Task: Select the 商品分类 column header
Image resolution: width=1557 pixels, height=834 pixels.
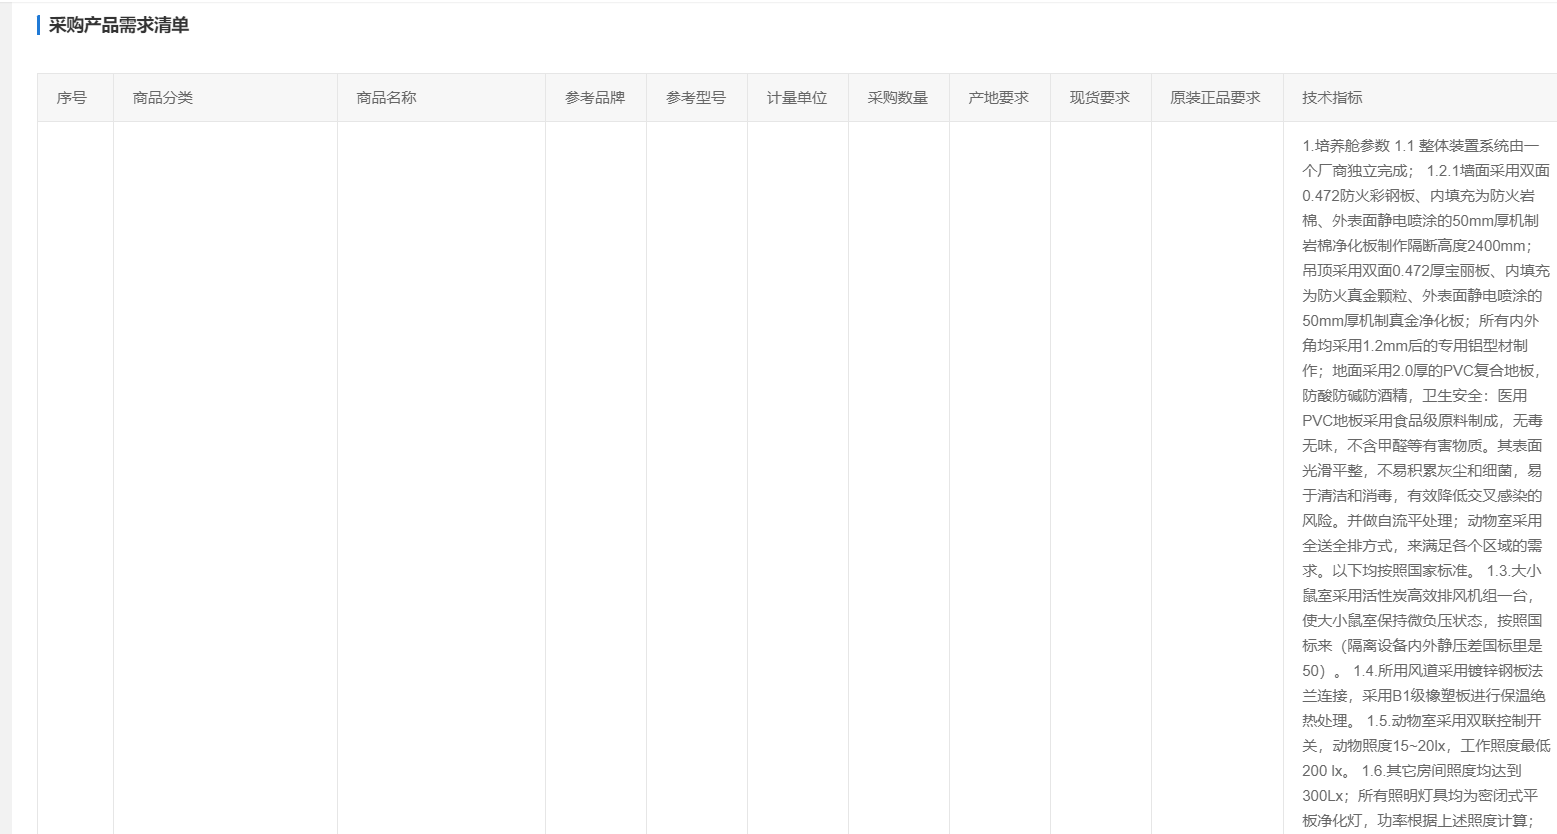Action: click(163, 98)
